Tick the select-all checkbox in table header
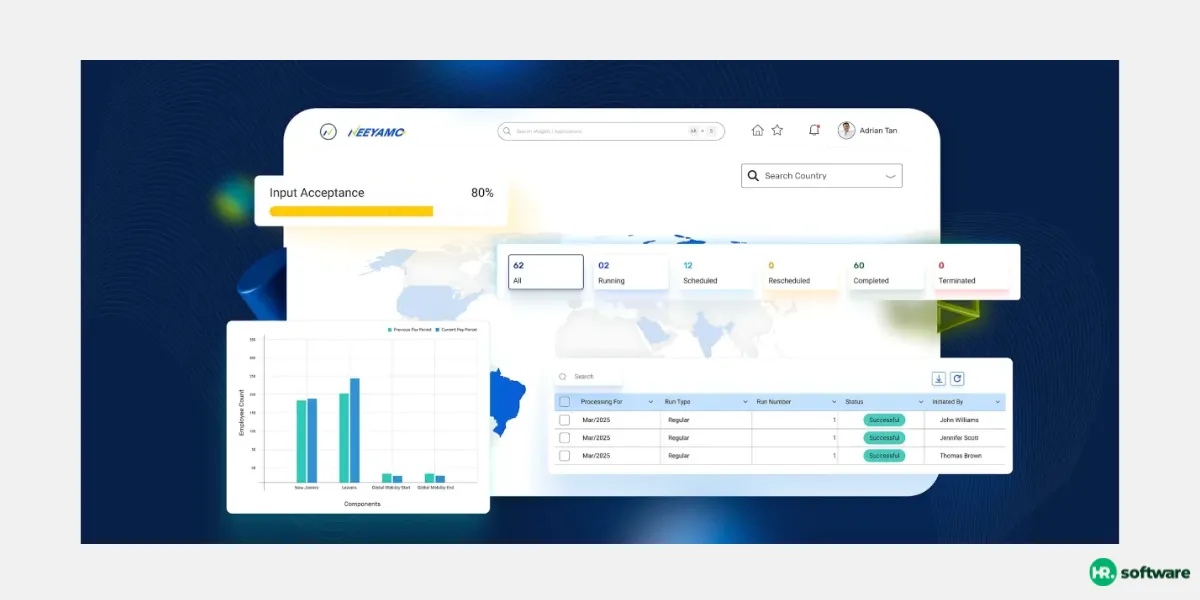Viewport: 1200px width, 600px height. click(x=564, y=402)
